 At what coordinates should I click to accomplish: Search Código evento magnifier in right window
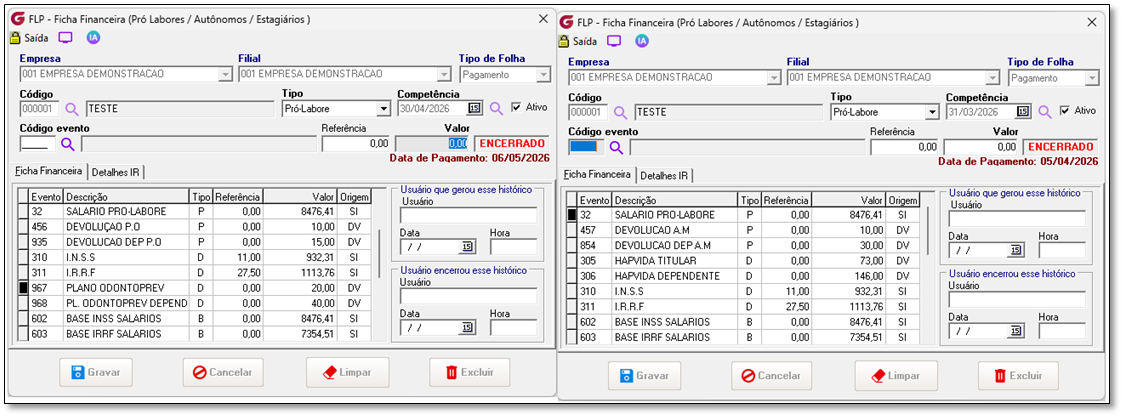point(616,148)
